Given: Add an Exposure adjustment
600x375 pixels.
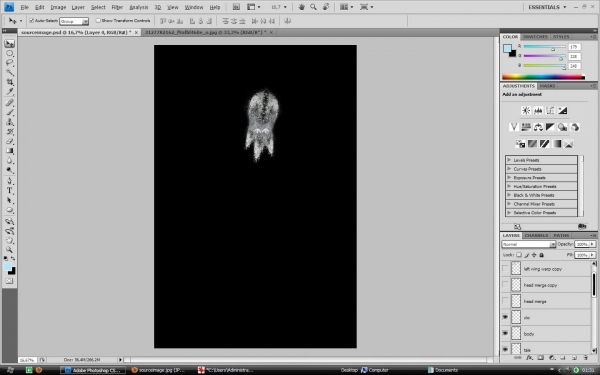Looking at the screenshot, I should coord(562,111).
